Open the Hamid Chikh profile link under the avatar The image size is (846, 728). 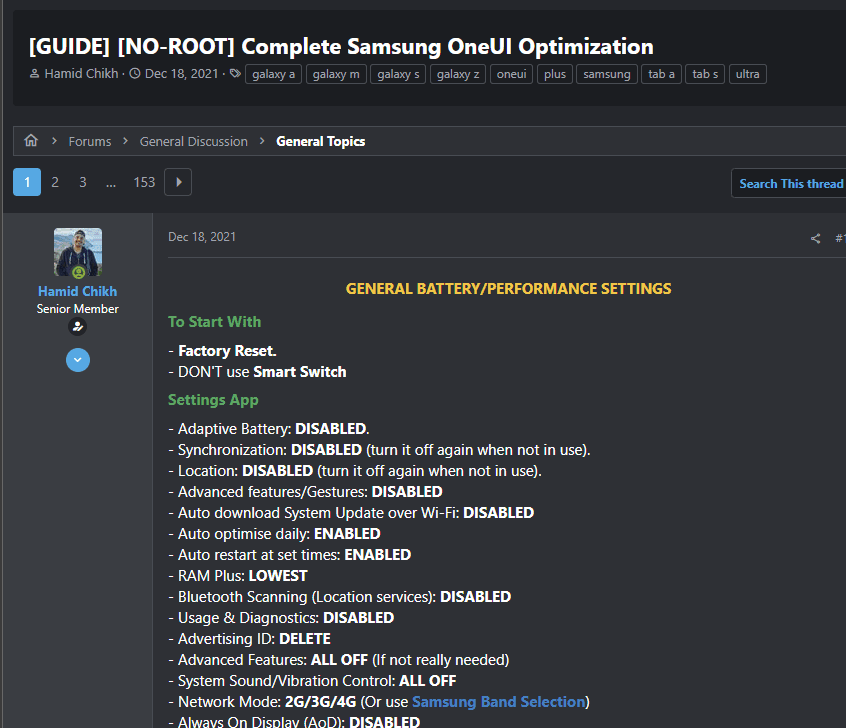78,291
